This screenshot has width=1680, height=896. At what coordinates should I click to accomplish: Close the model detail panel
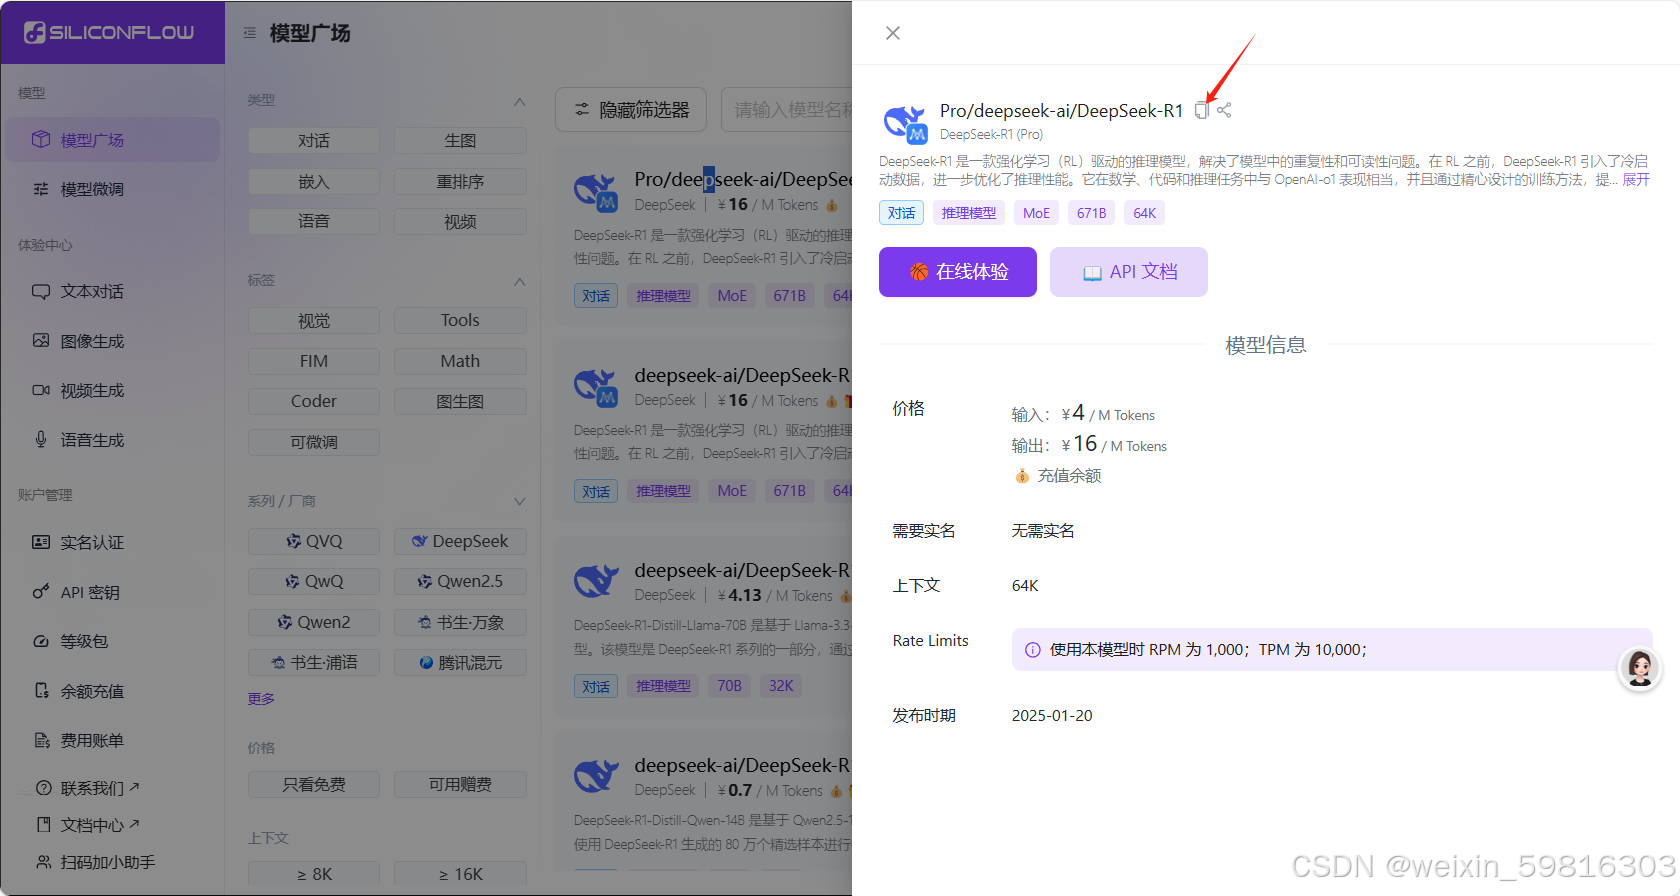coord(893,33)
